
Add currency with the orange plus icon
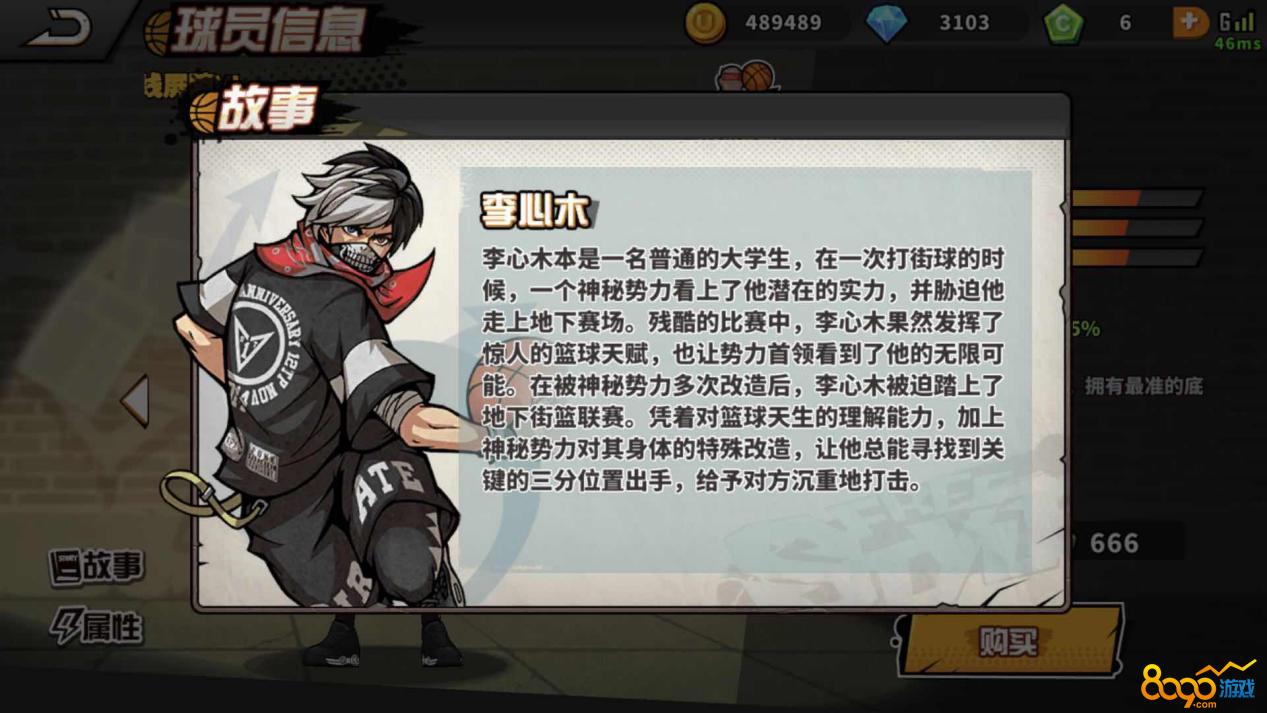coord(1190,21)
